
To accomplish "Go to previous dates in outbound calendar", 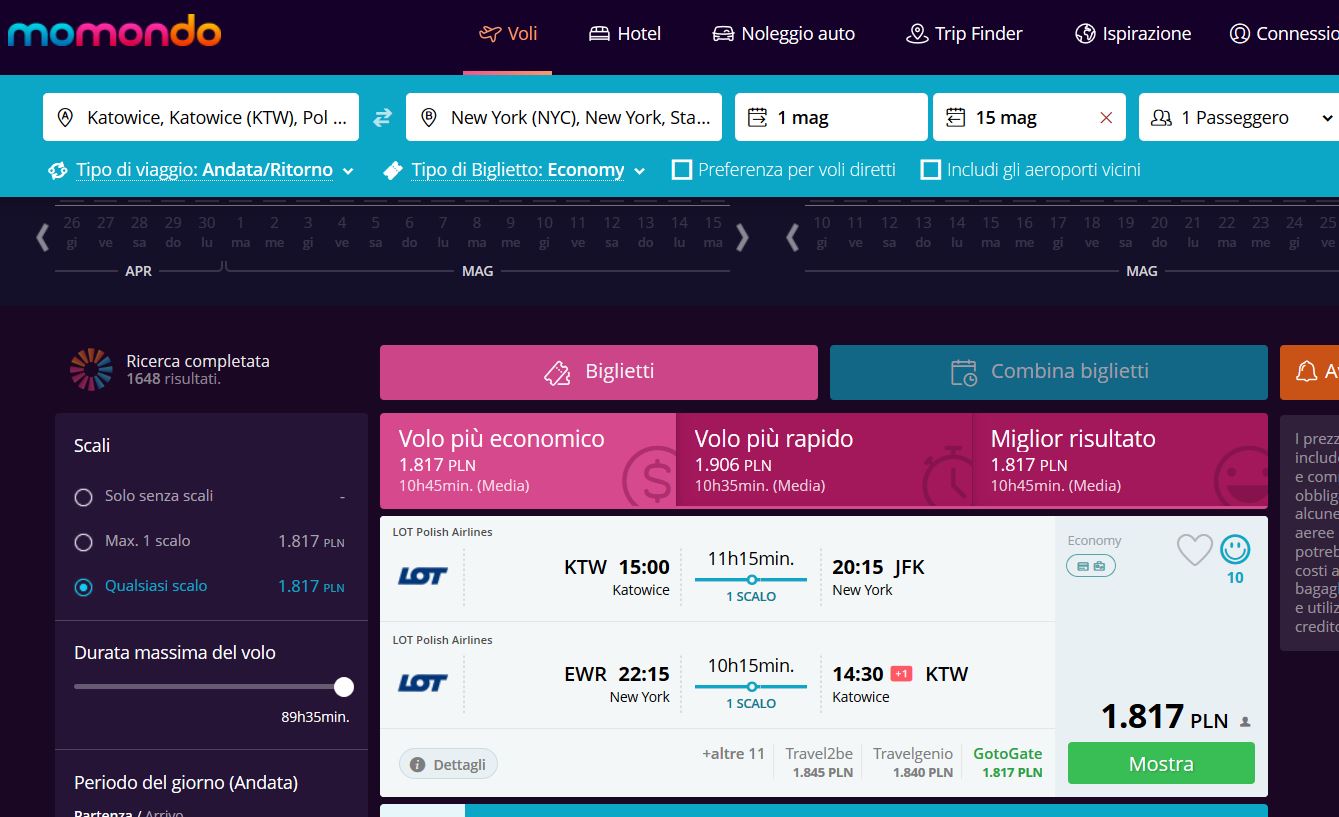I will [x=42, y=237].
